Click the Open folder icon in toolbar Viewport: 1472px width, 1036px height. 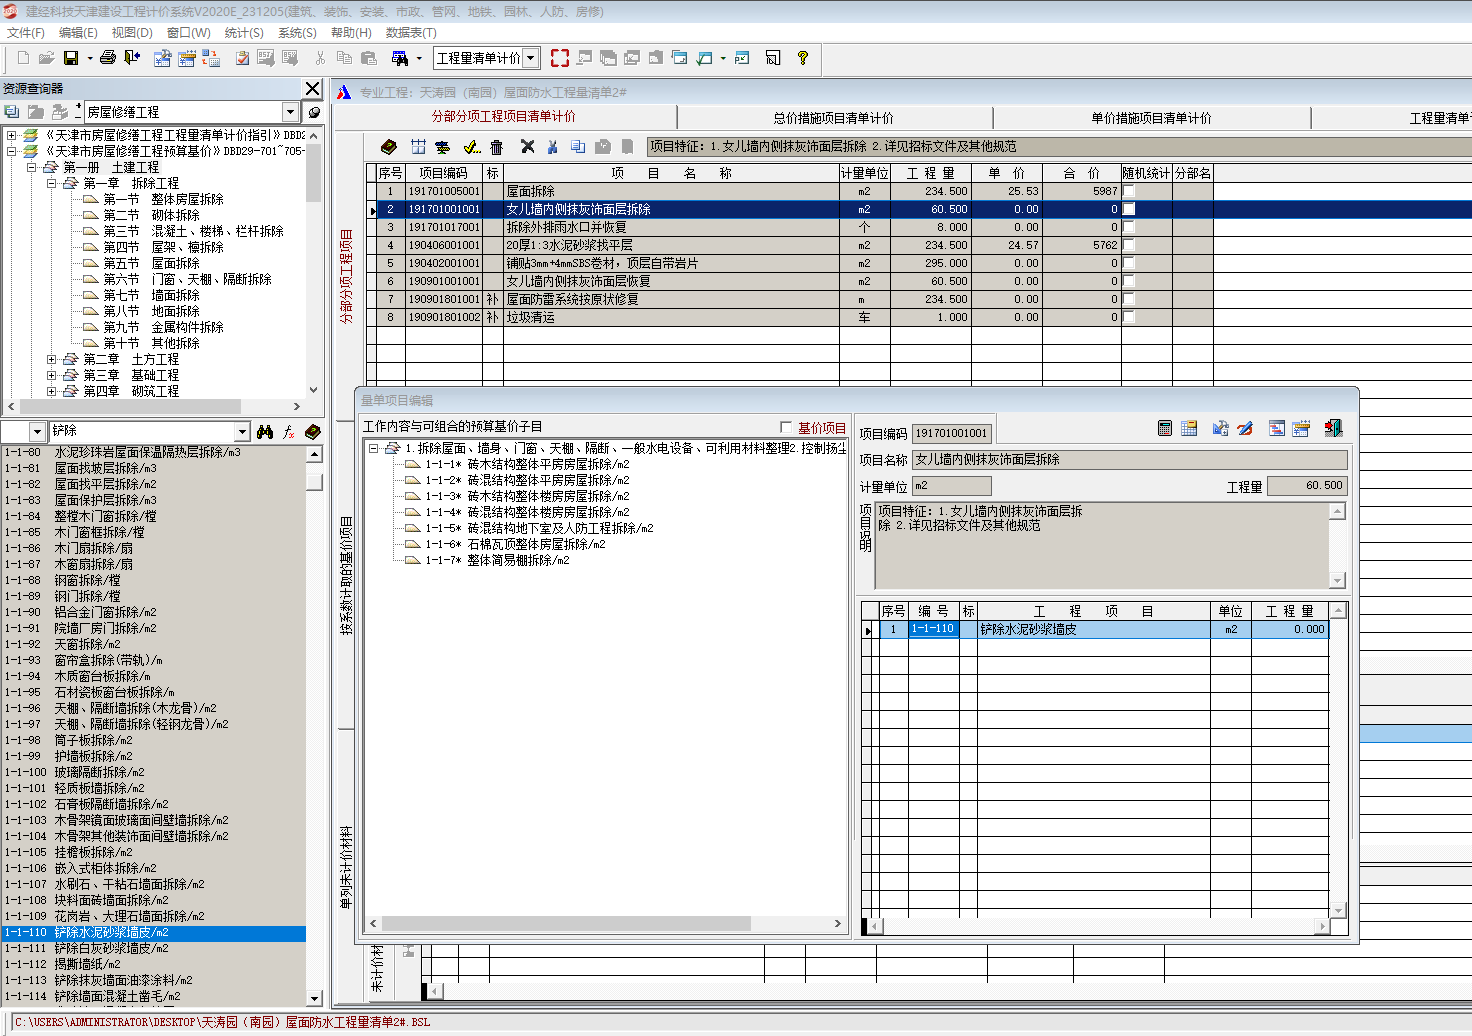click(46, 58)
